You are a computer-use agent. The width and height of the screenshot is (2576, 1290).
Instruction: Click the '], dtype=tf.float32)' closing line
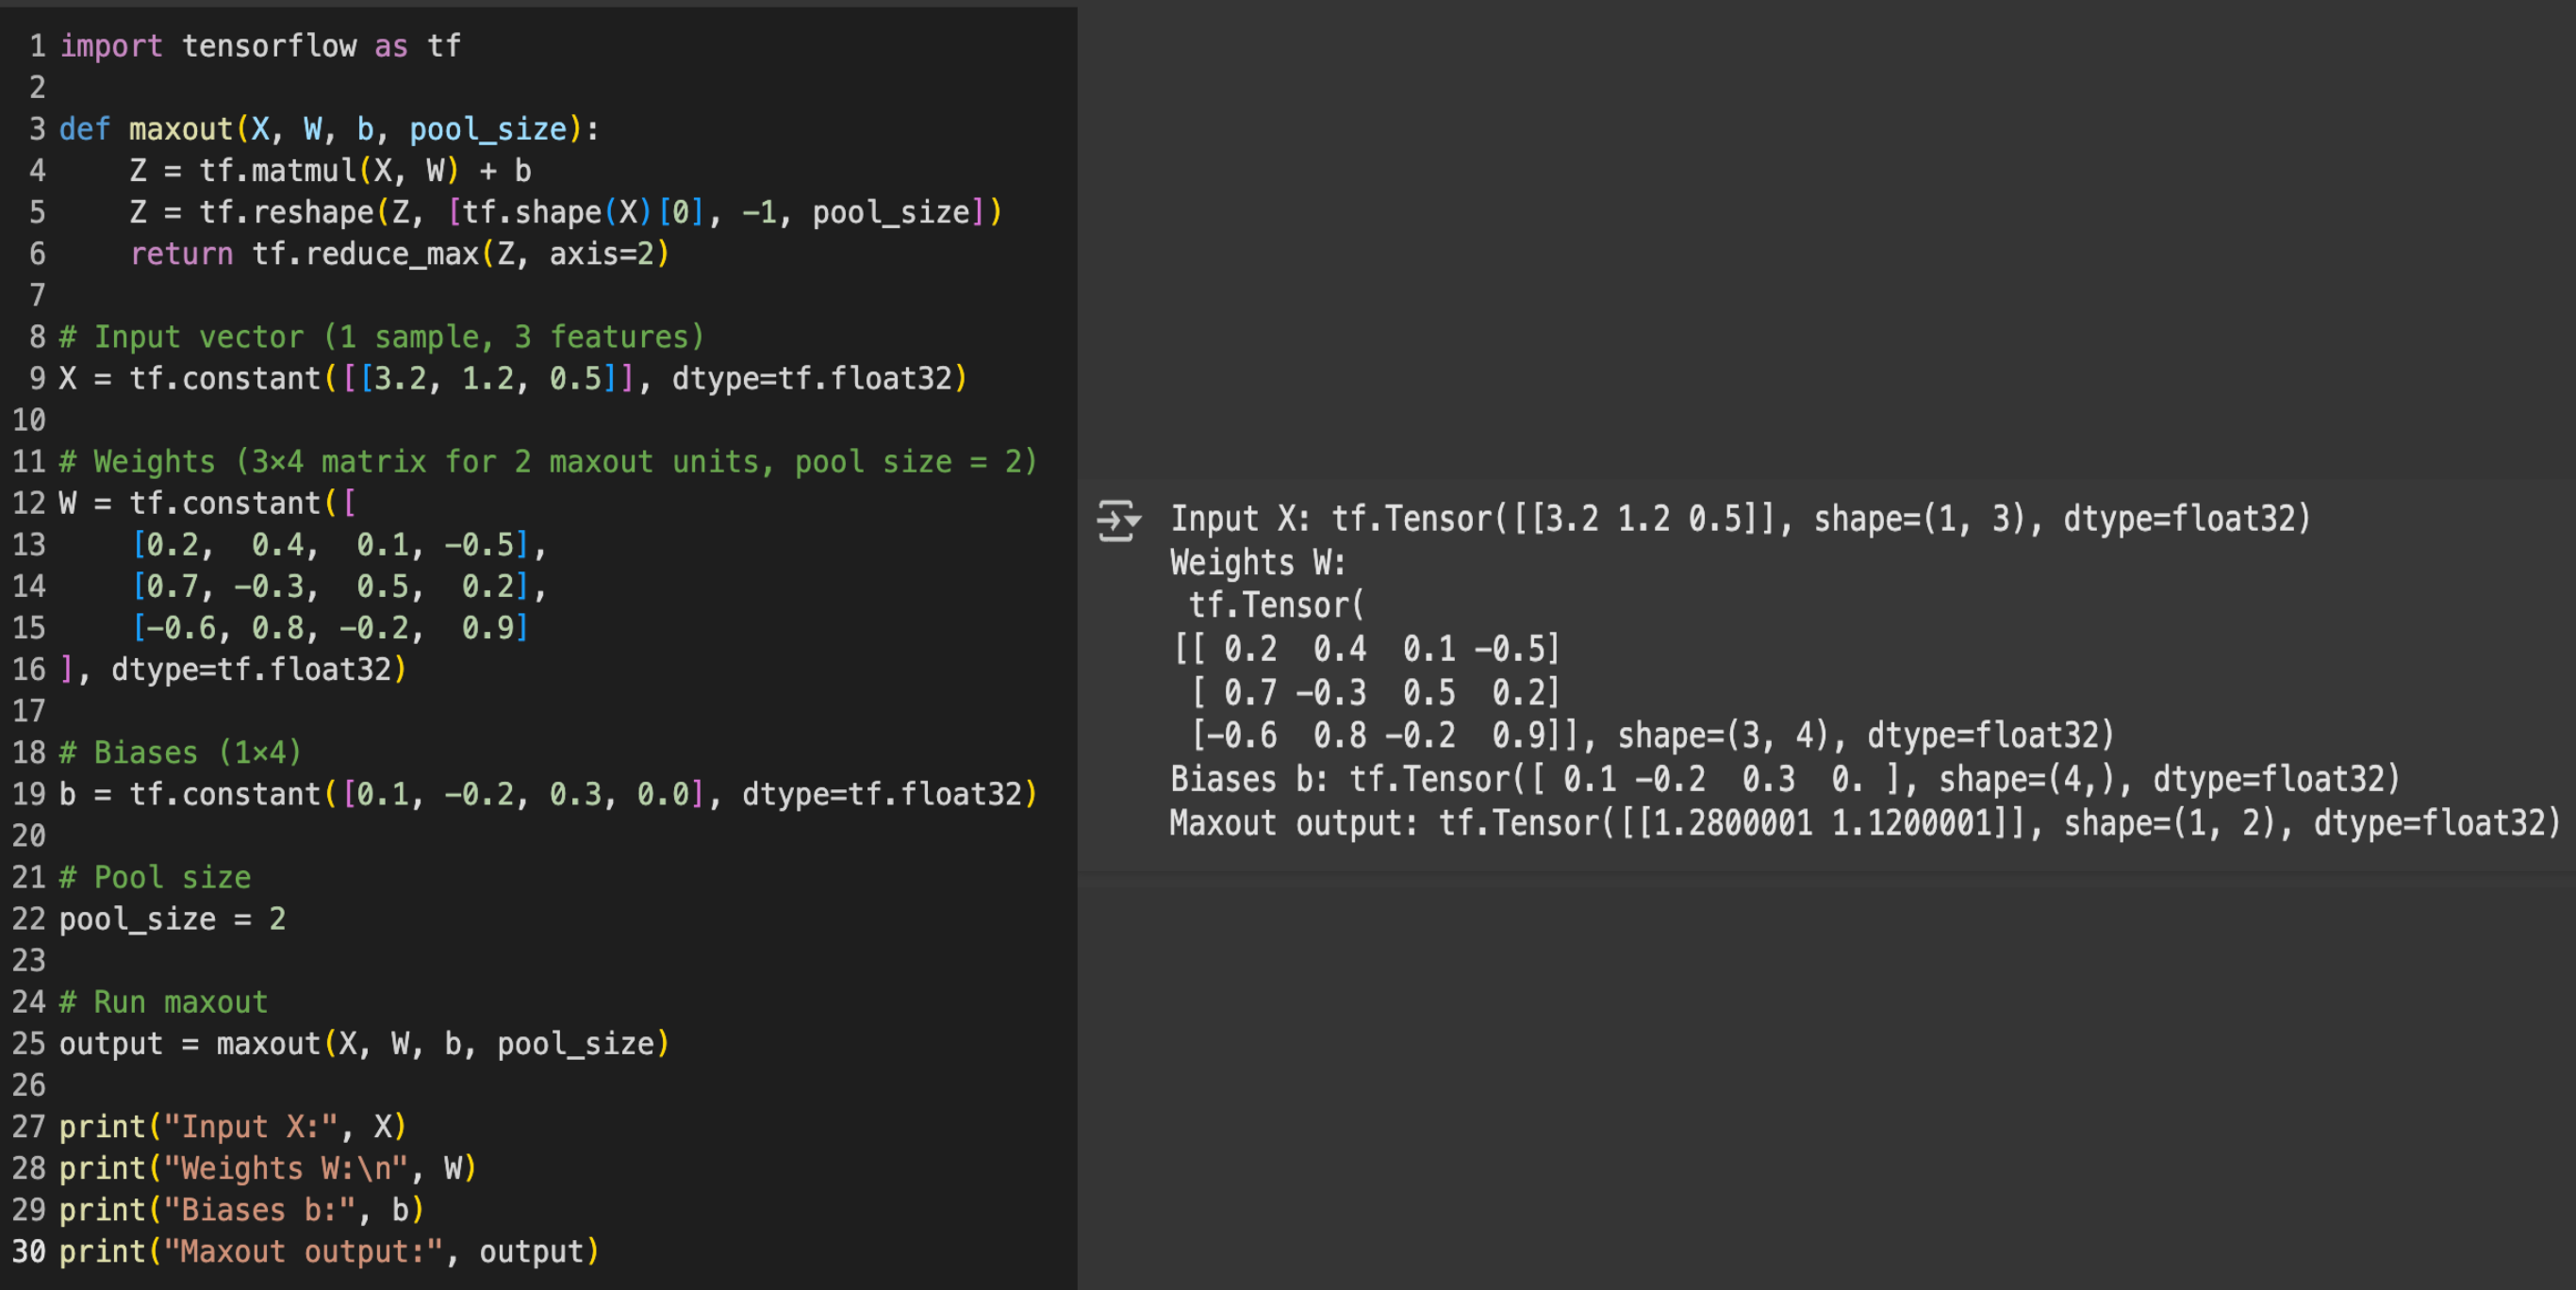233,669
